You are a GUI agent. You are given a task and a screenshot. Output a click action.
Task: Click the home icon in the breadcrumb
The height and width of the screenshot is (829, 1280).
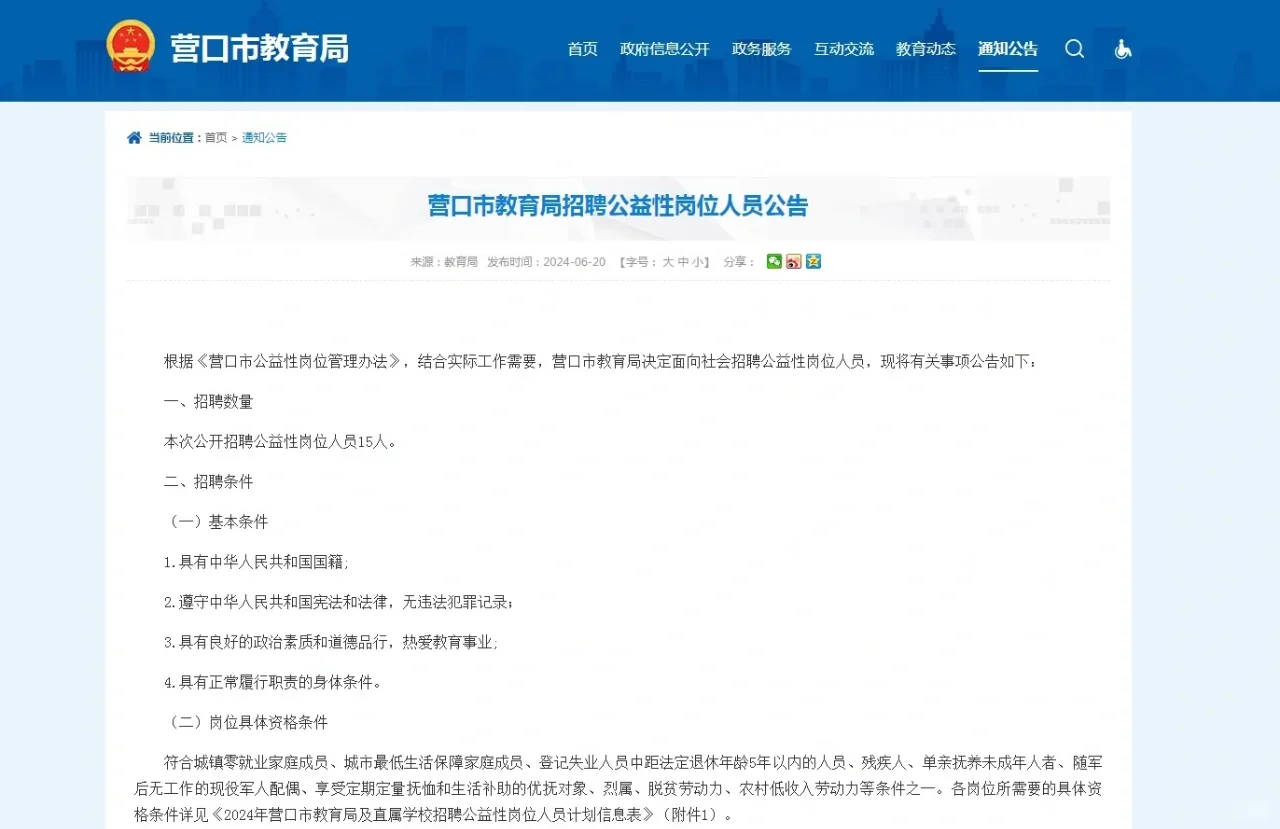click(x=134, y=138)
